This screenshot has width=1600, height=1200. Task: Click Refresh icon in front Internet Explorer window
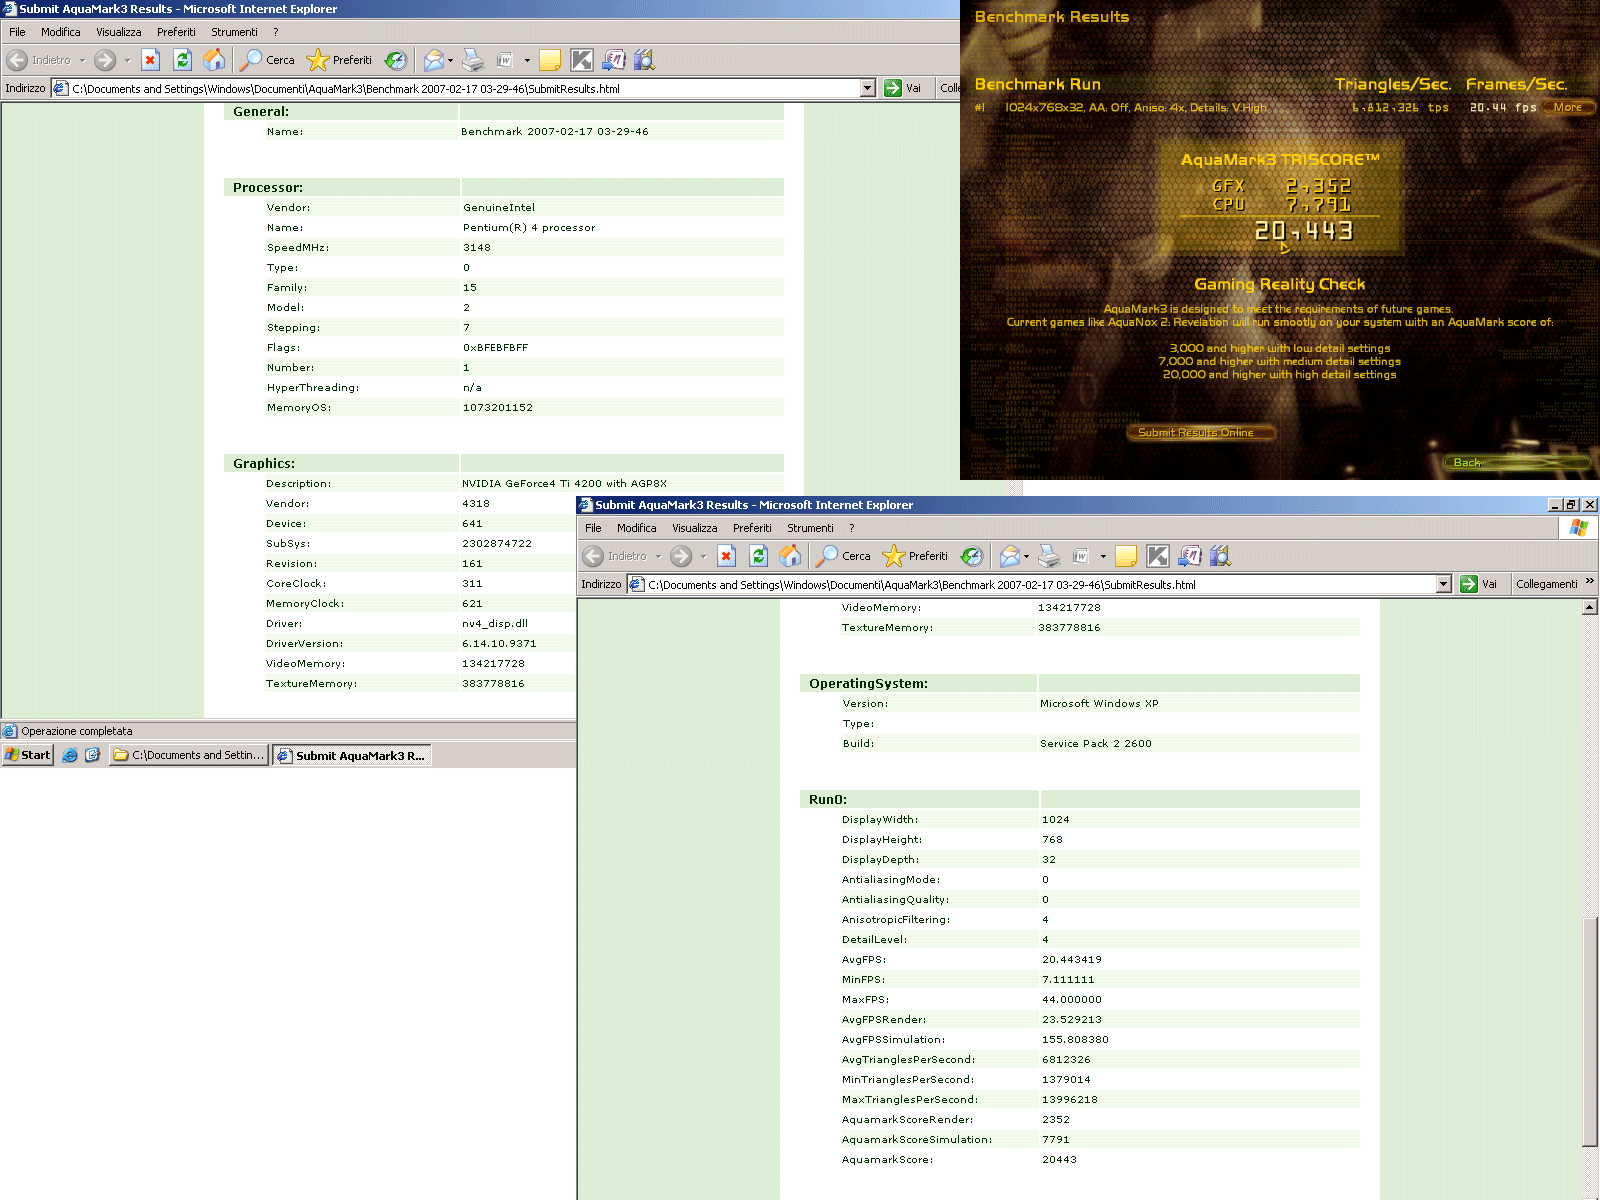(x=759, y=556)
